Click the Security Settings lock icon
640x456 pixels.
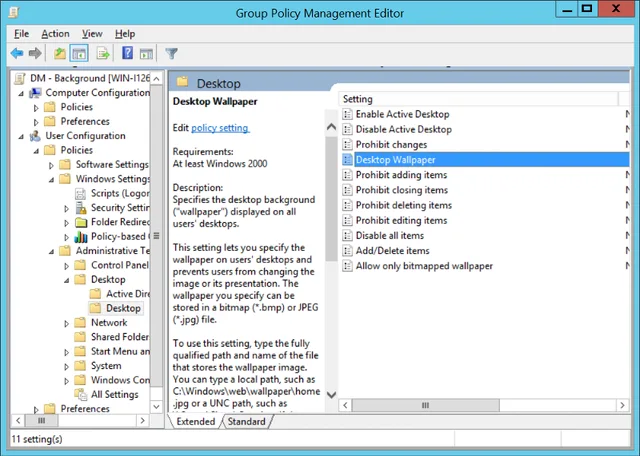click(x=81, y=208)
